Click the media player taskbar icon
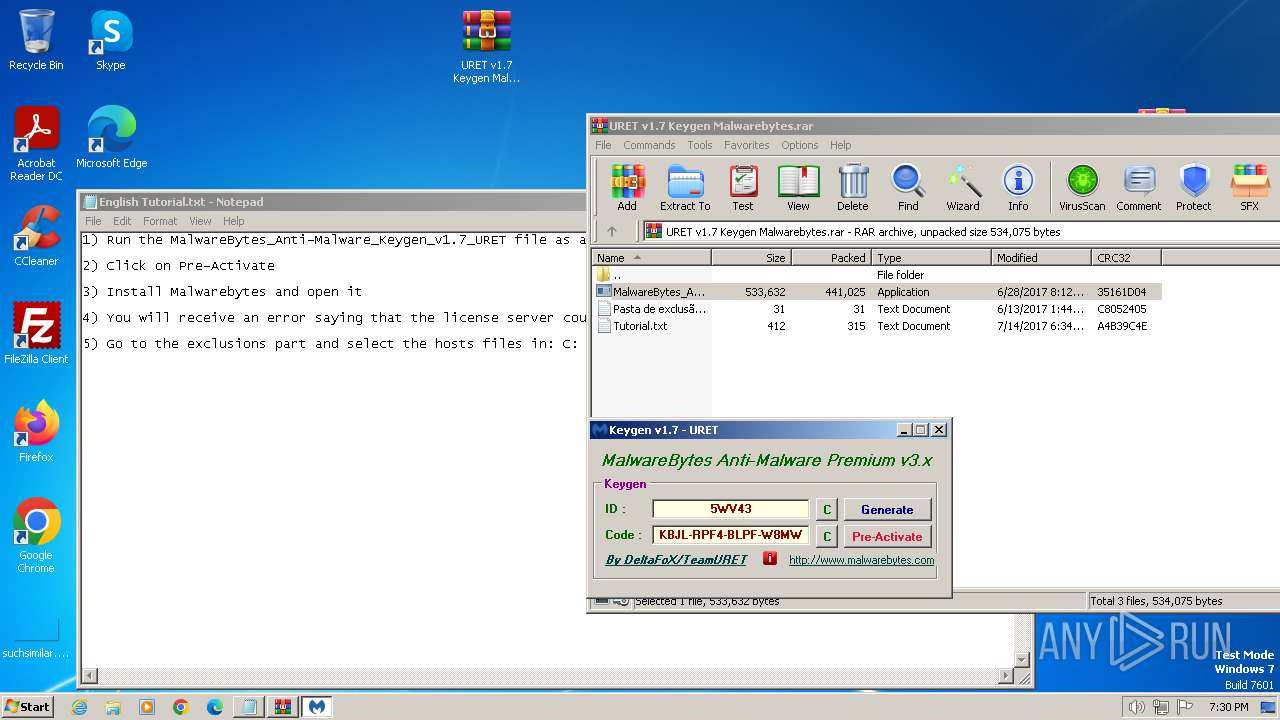This screenshot has height=720, width=1280. 147,706
